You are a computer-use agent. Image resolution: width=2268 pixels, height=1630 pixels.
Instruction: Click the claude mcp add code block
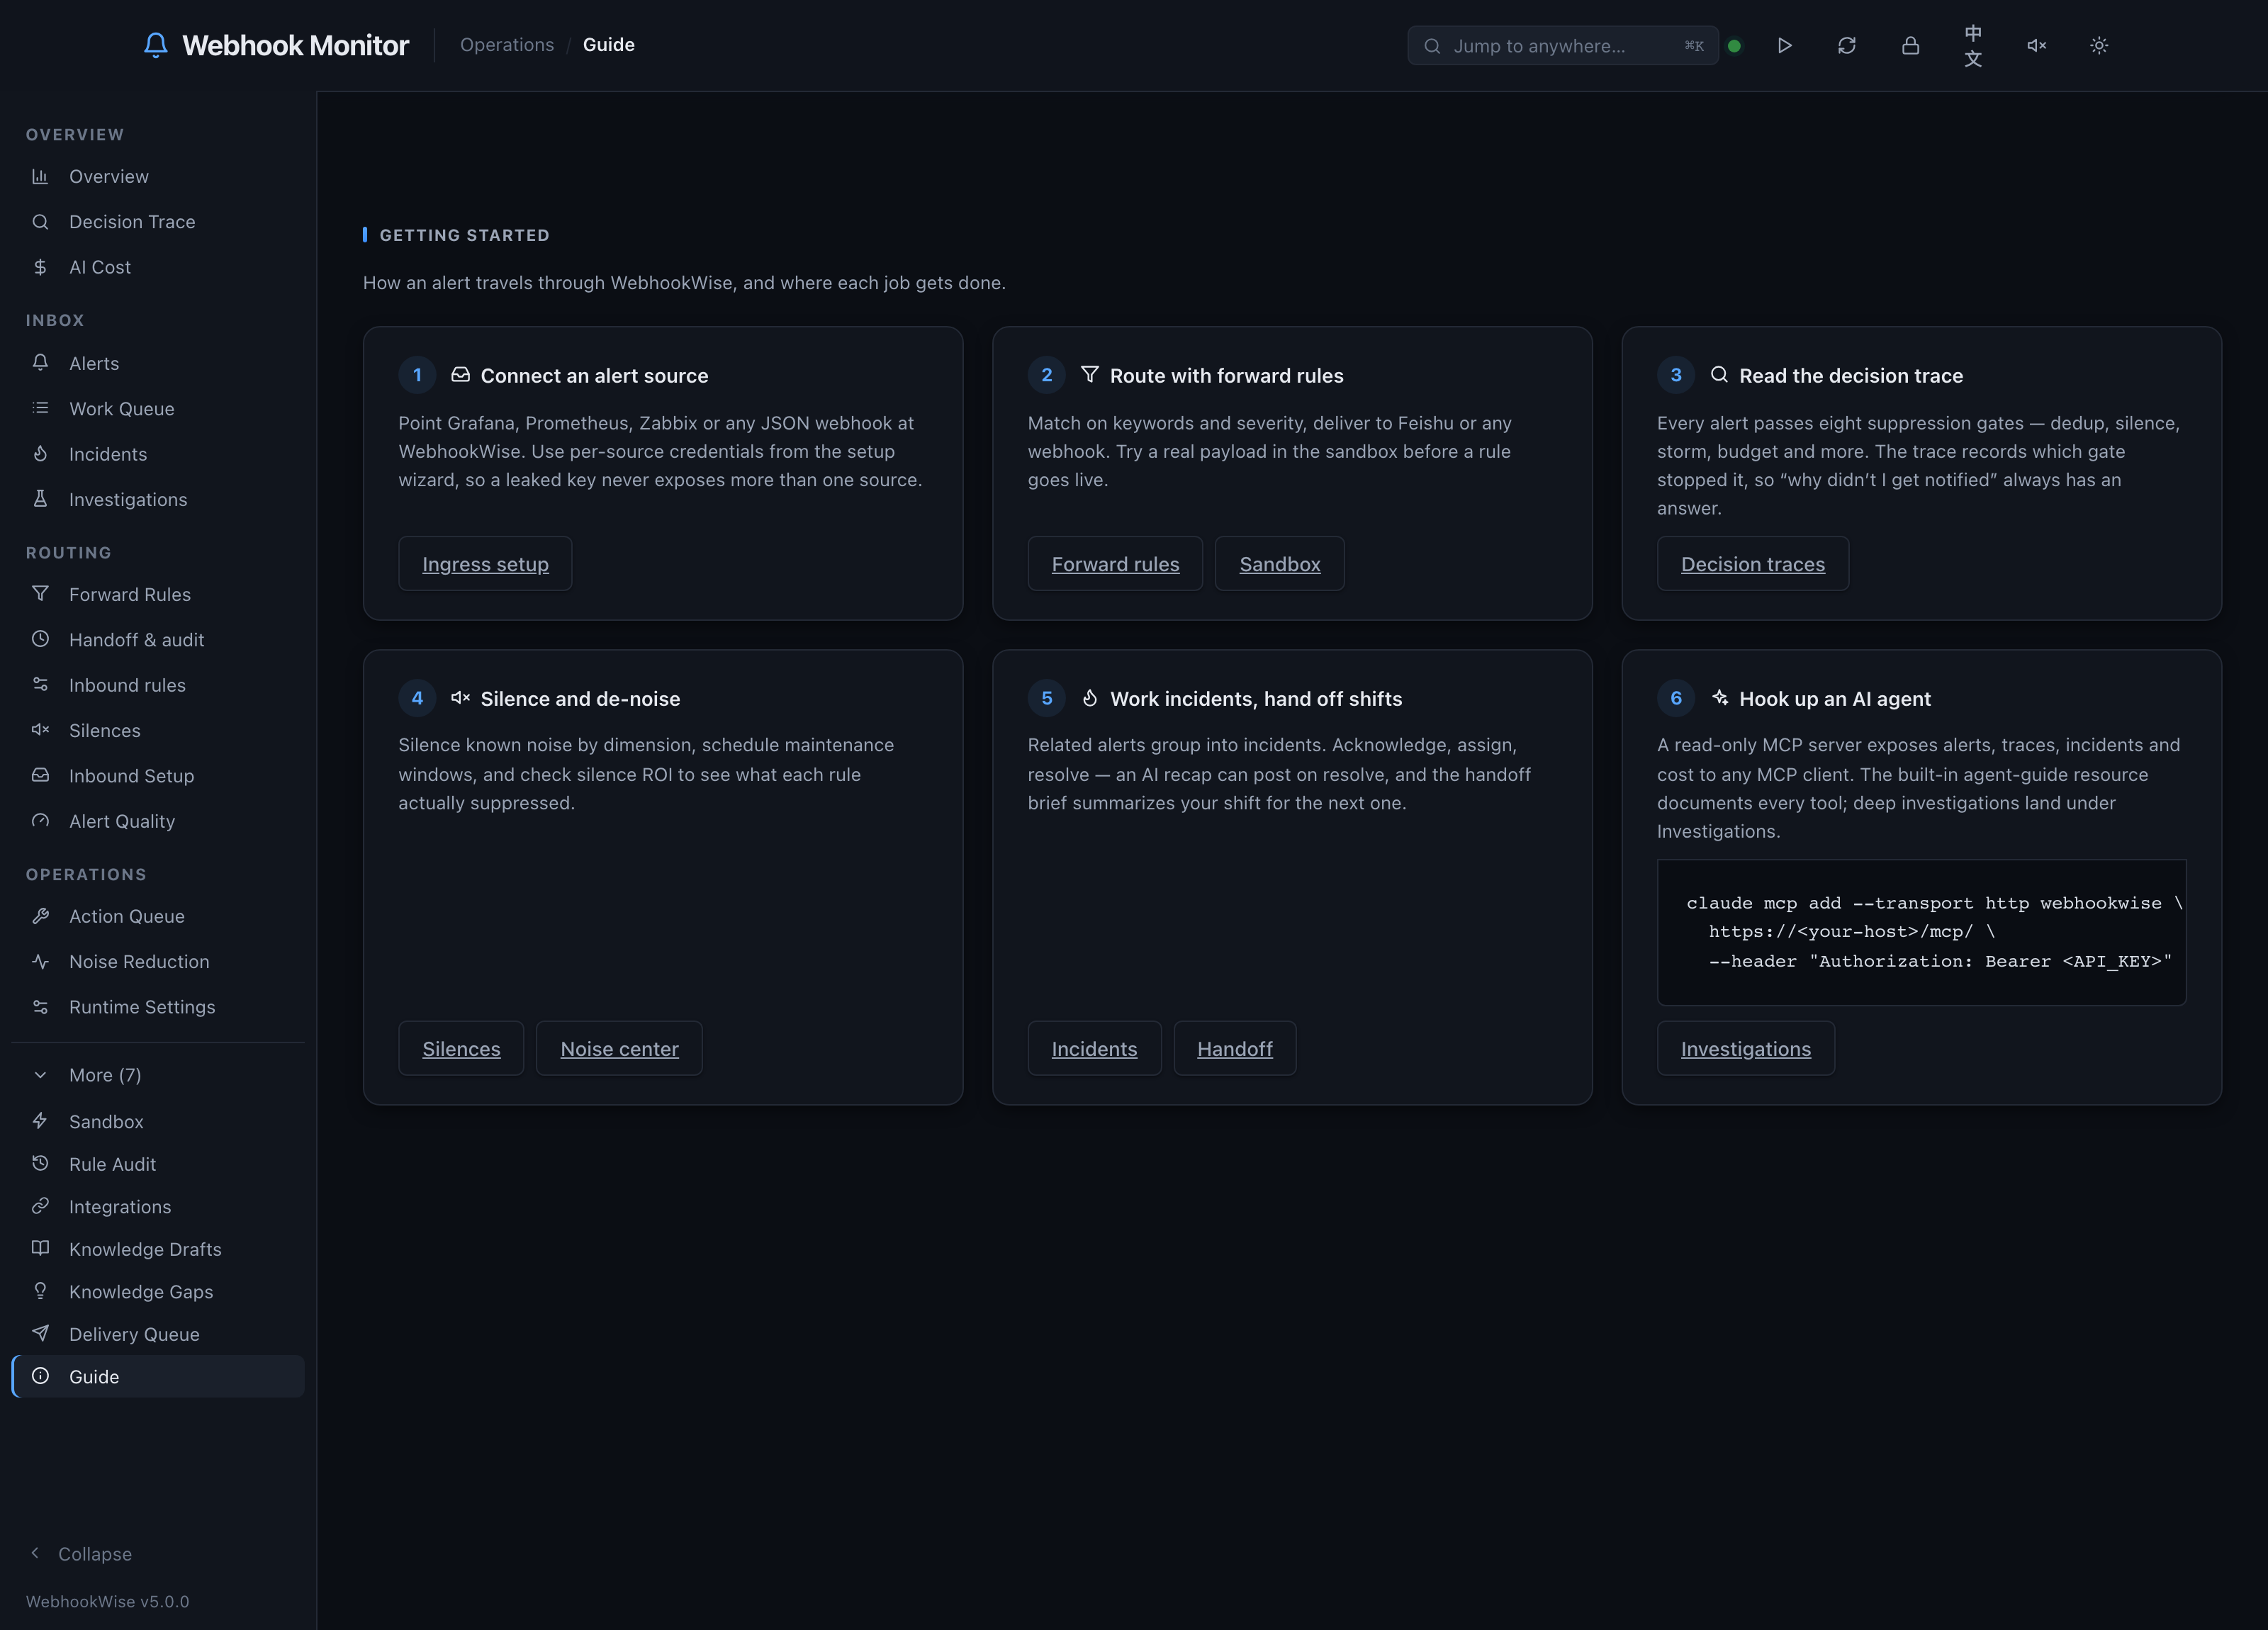[1921, 932]
